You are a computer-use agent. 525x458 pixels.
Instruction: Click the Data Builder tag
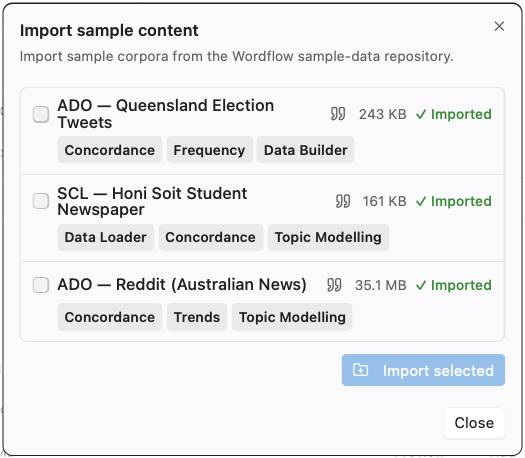[x=305, y=150]
